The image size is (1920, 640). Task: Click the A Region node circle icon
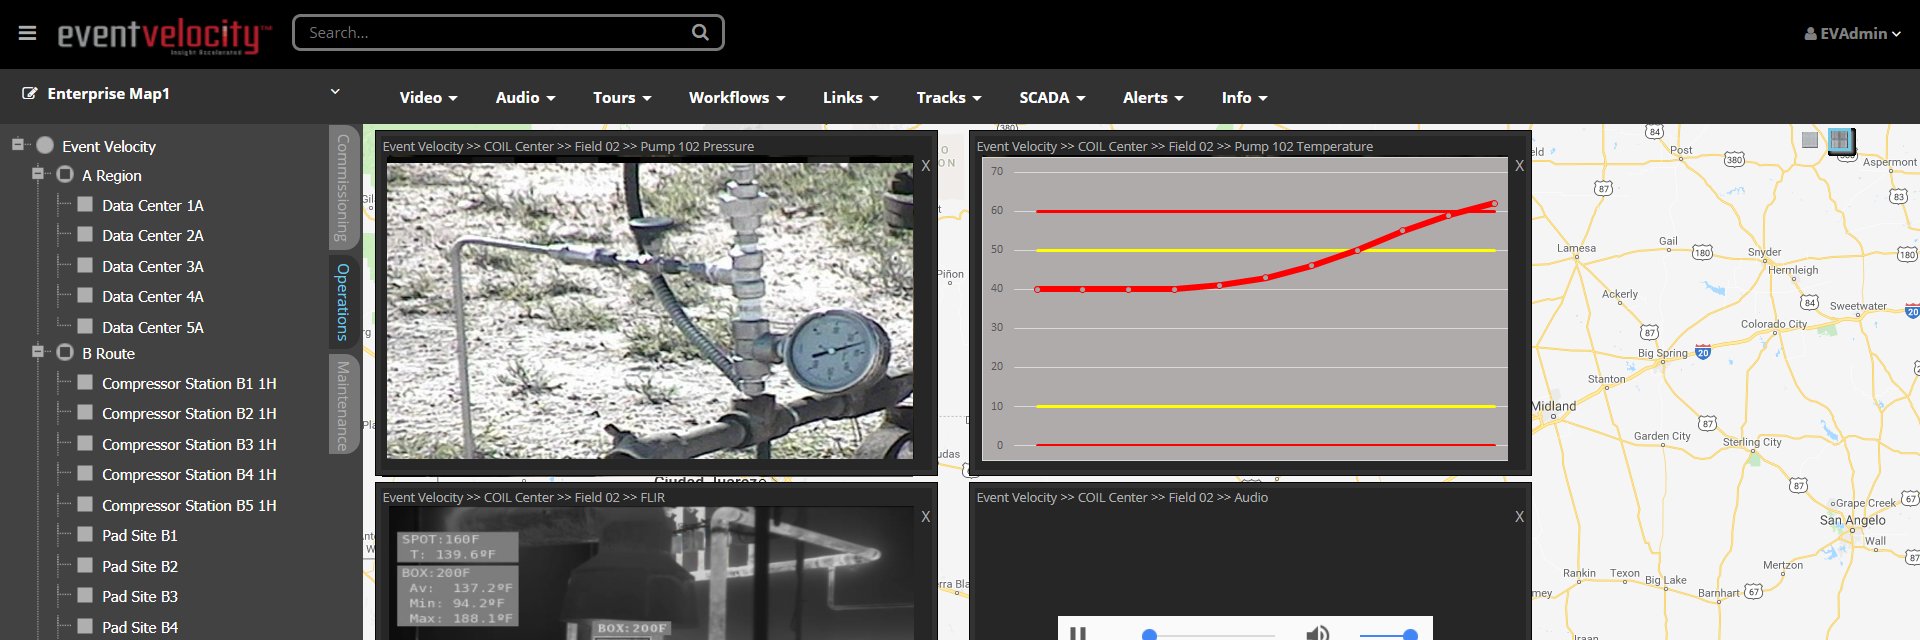coord(65,174)
